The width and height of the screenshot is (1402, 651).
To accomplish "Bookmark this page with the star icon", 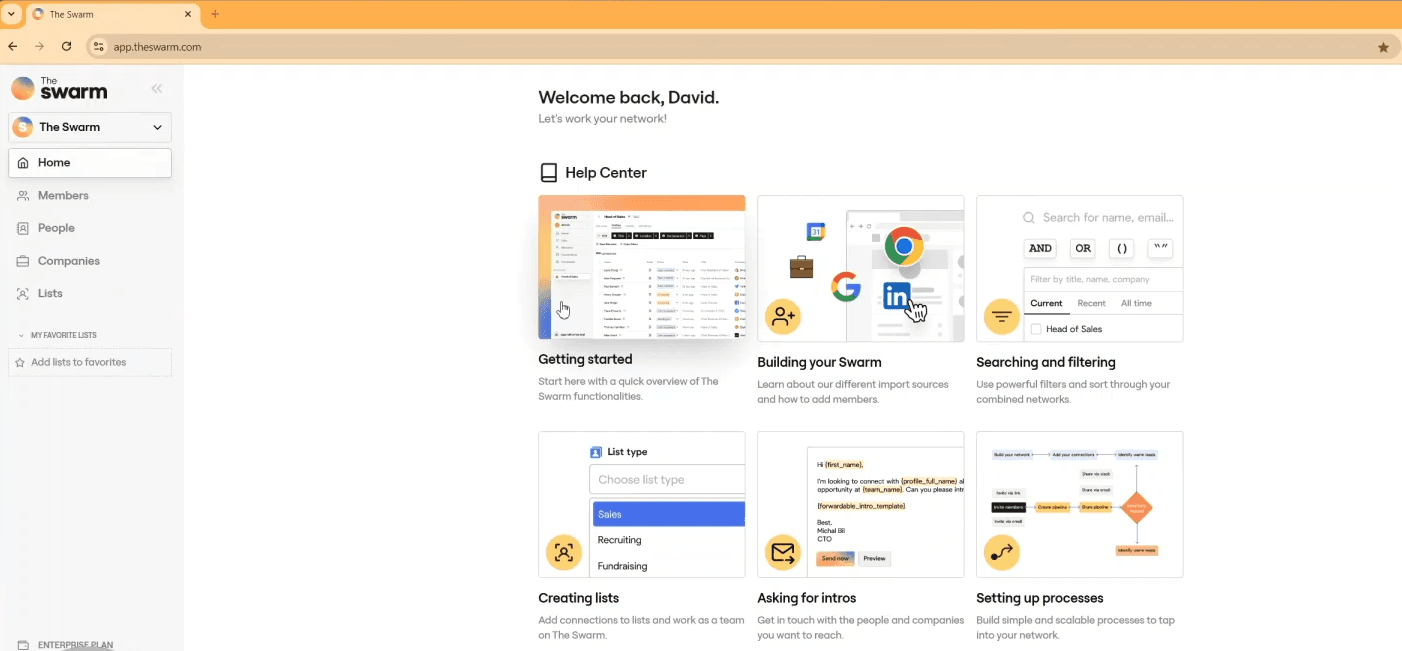I will coord(1383,47).
